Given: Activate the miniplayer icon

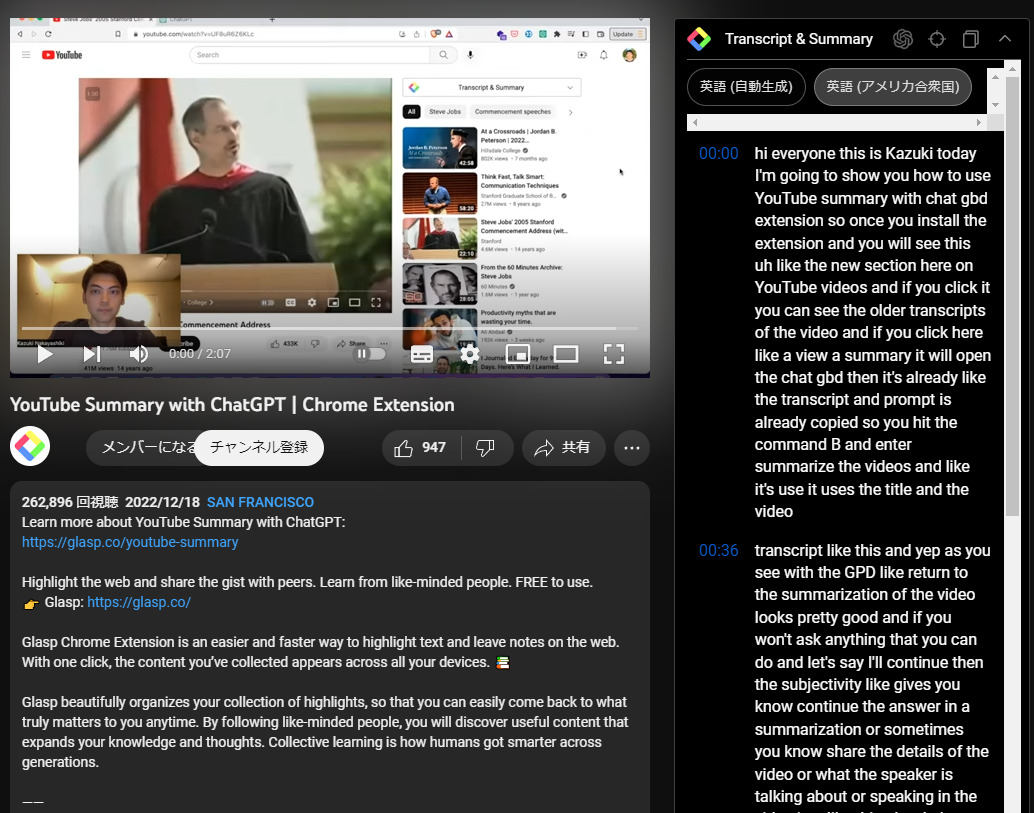Looking at the screenshot, I should [519, 354].
